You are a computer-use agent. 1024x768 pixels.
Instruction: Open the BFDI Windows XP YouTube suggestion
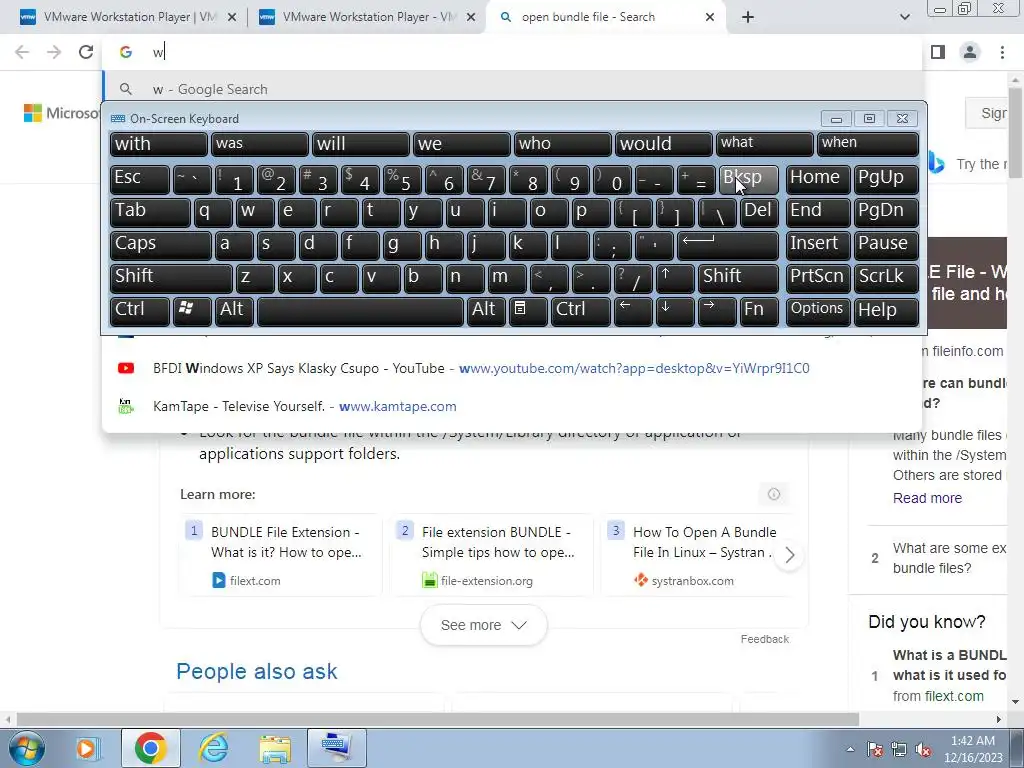click(513, 368)
